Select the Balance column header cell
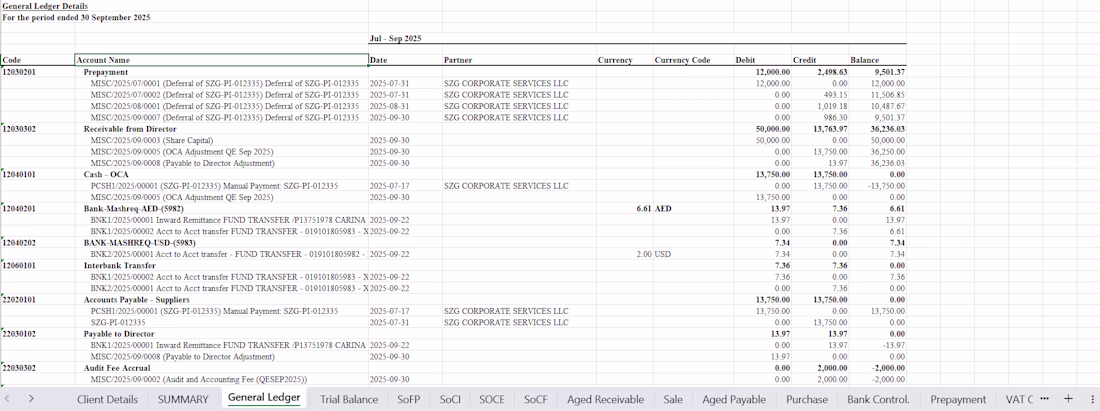 tap(878, 60)
